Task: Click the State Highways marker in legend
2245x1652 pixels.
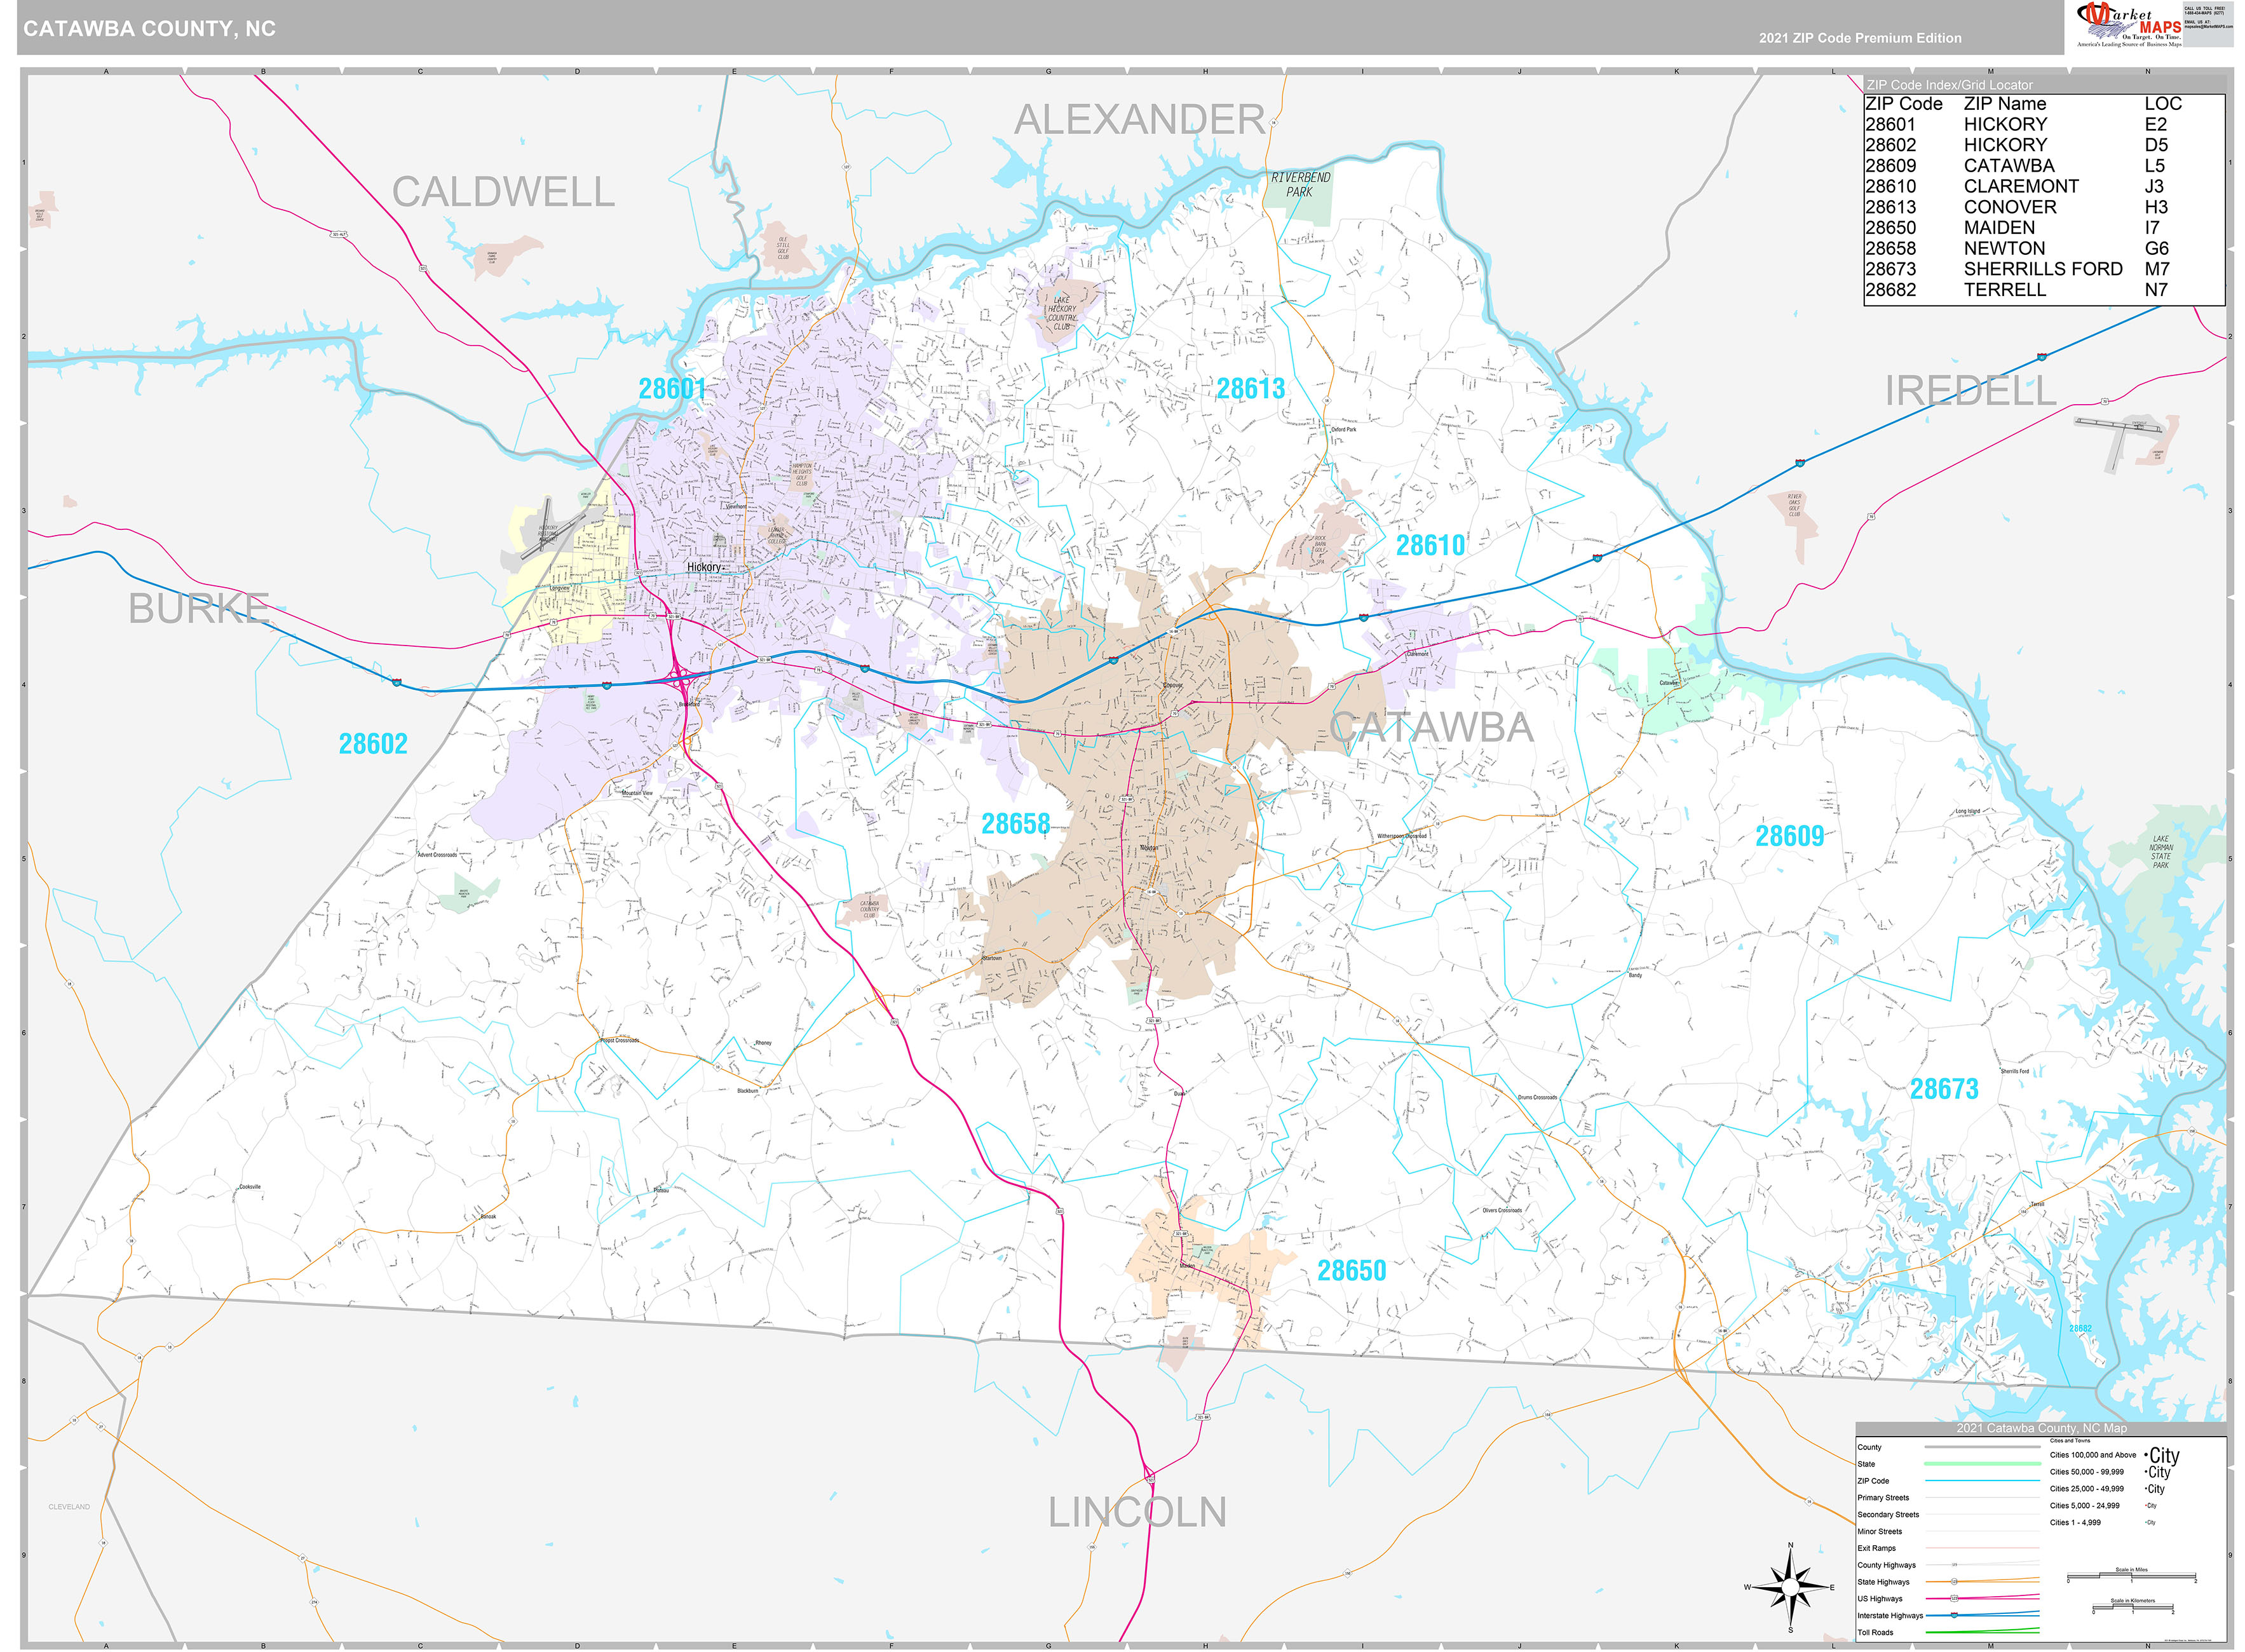Action: [1954, 1582]
